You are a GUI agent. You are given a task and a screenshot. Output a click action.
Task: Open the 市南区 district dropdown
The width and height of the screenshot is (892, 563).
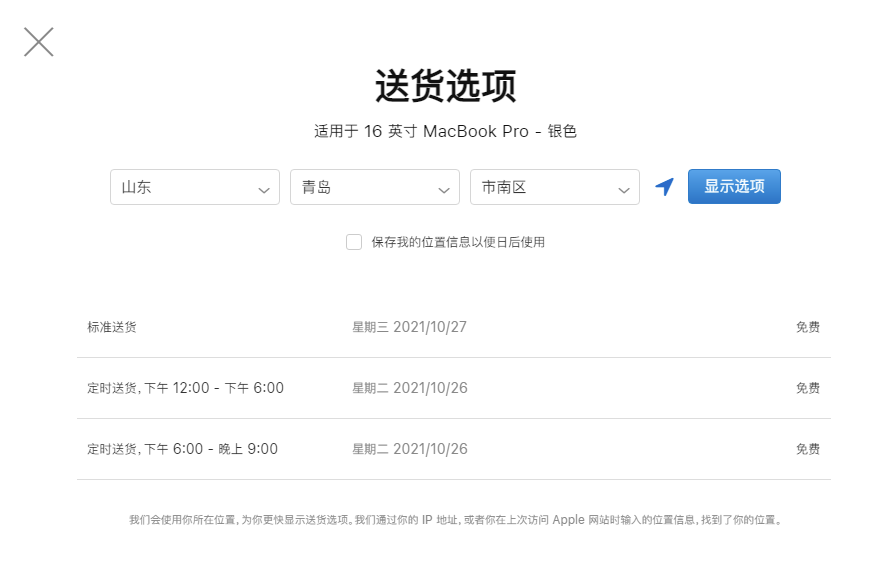(x=555, y=187)
